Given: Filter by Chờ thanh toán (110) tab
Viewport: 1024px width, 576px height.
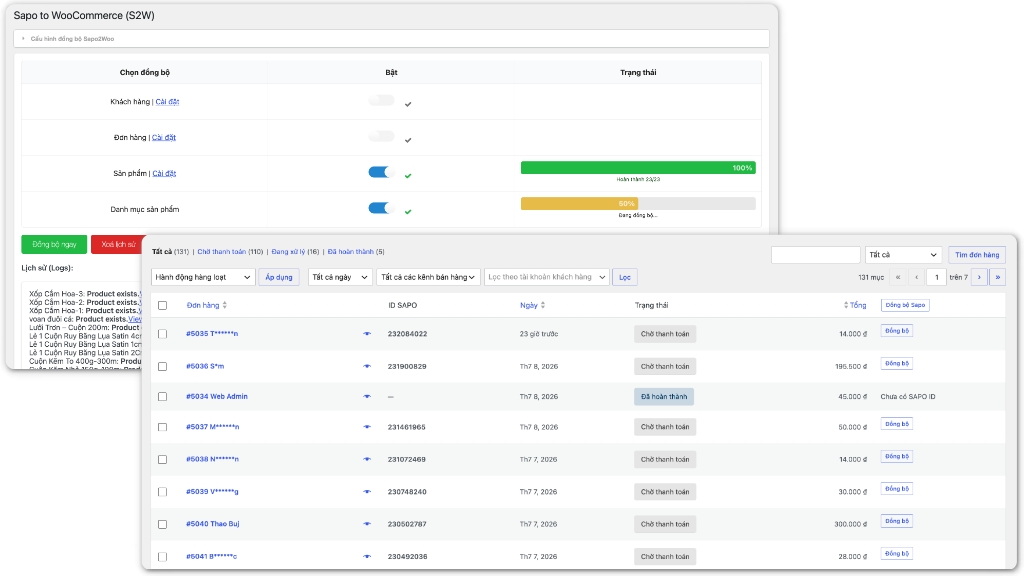Looking at the screenshot, I should click(230, 251).
